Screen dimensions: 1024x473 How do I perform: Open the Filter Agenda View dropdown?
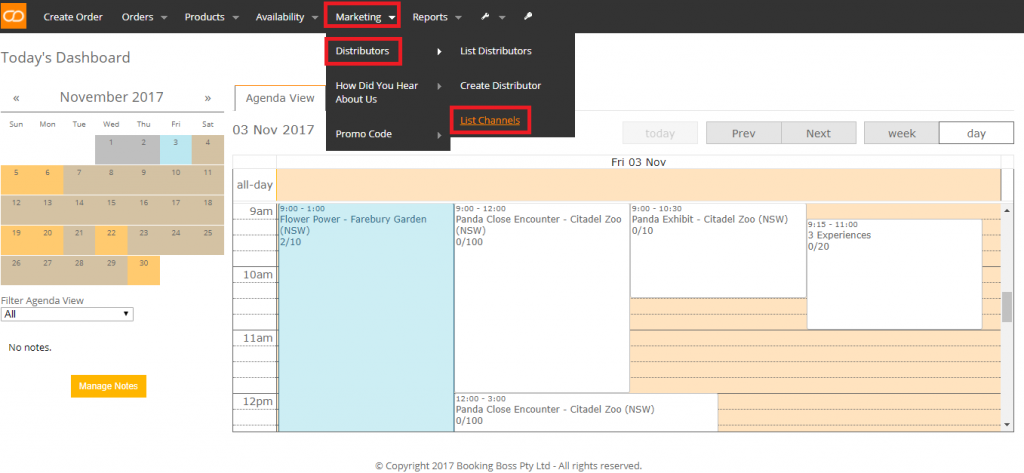[x=67, y=314]
